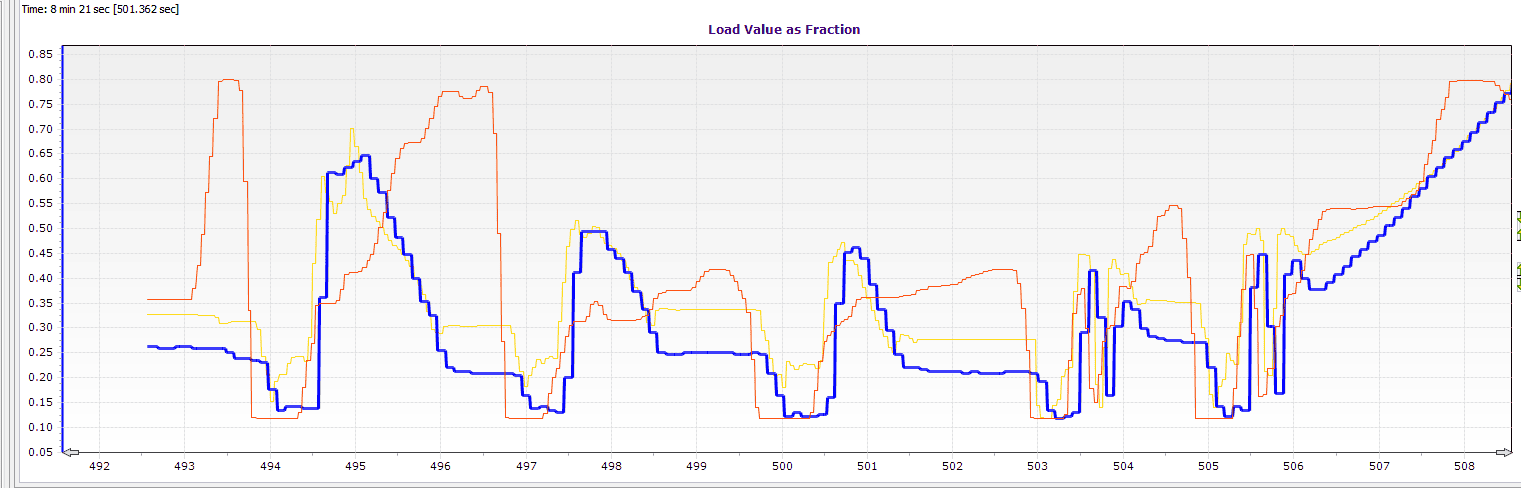Image resolution: width=1521 pixels, height=488 pixels.
Task: Click the 0.10 y-axis label
Action: [41, 427]
